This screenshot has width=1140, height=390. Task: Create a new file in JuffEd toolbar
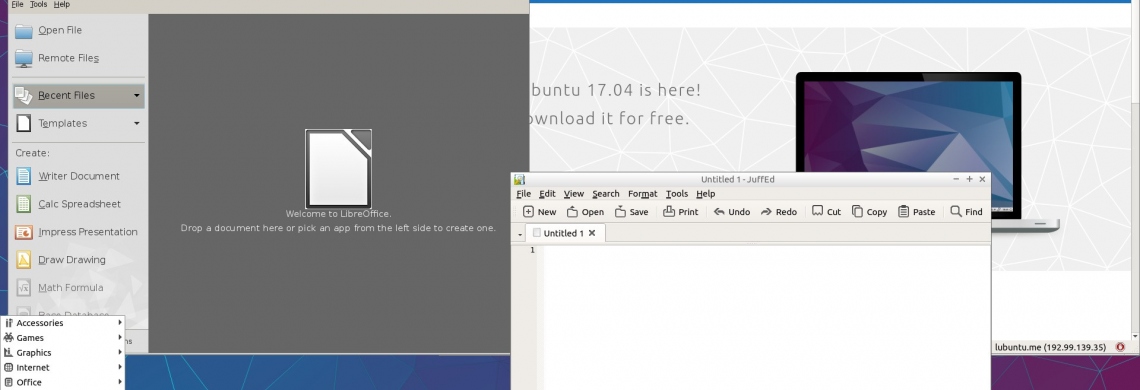click(539, 212)
